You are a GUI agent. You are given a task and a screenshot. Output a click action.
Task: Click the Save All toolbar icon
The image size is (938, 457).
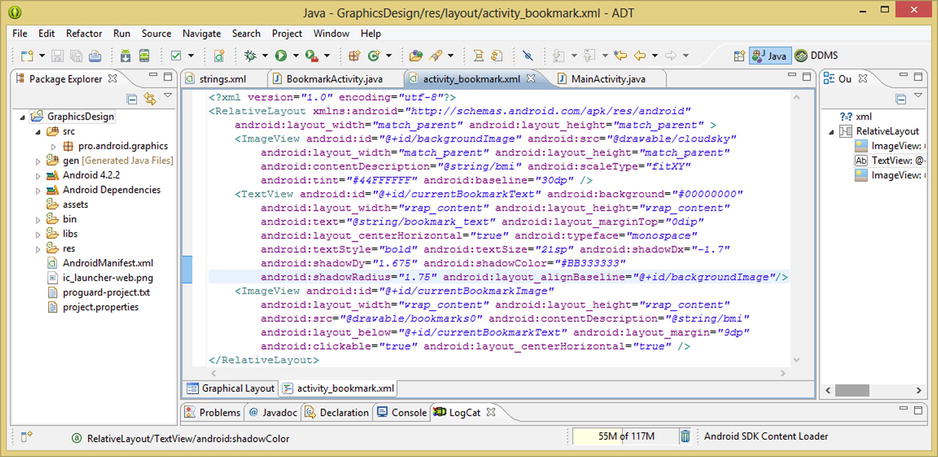point(76,56)
